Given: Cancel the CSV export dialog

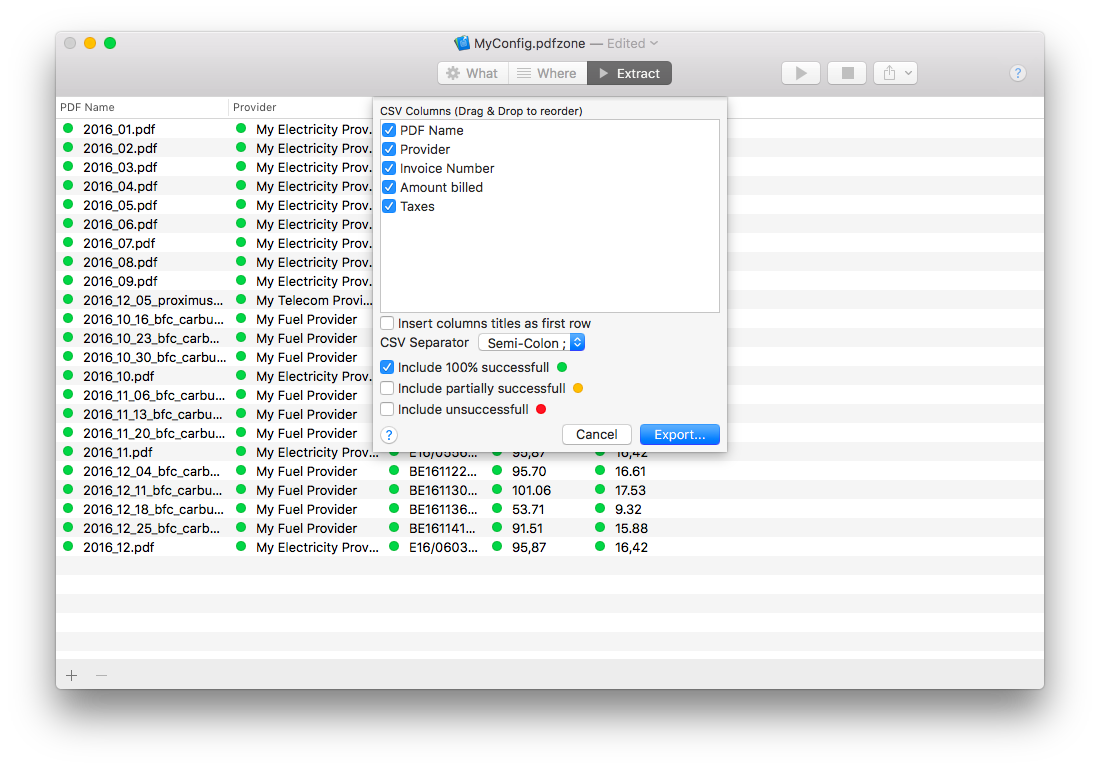Looking at the screenshot, I should (596, 434).
